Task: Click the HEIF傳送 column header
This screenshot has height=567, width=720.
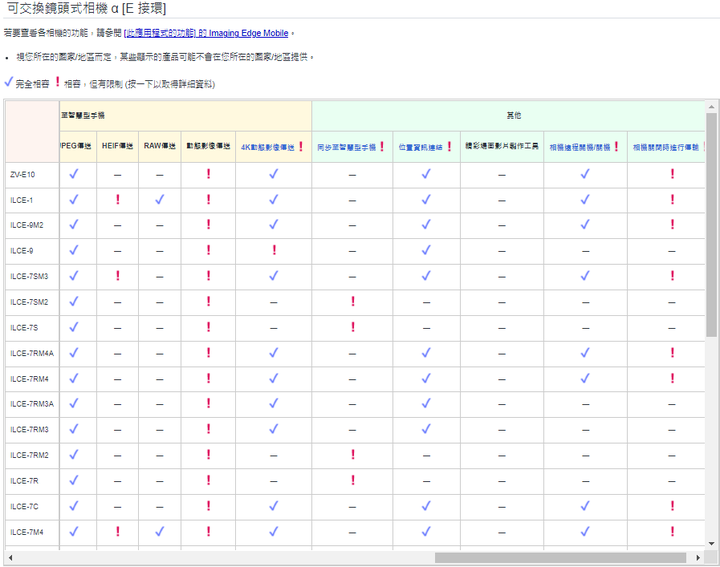Action: tap(118, 147)
